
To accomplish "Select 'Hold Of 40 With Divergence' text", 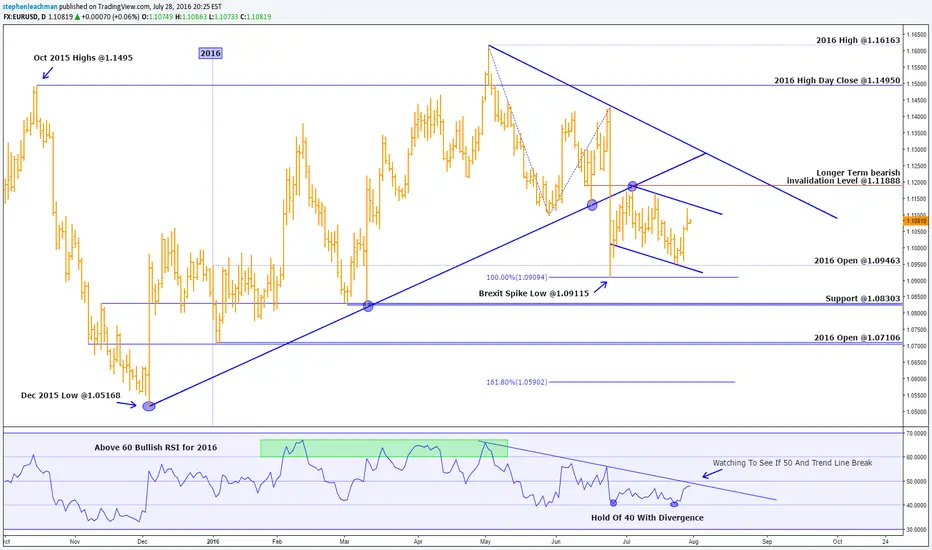I will [x=647, y=518].
